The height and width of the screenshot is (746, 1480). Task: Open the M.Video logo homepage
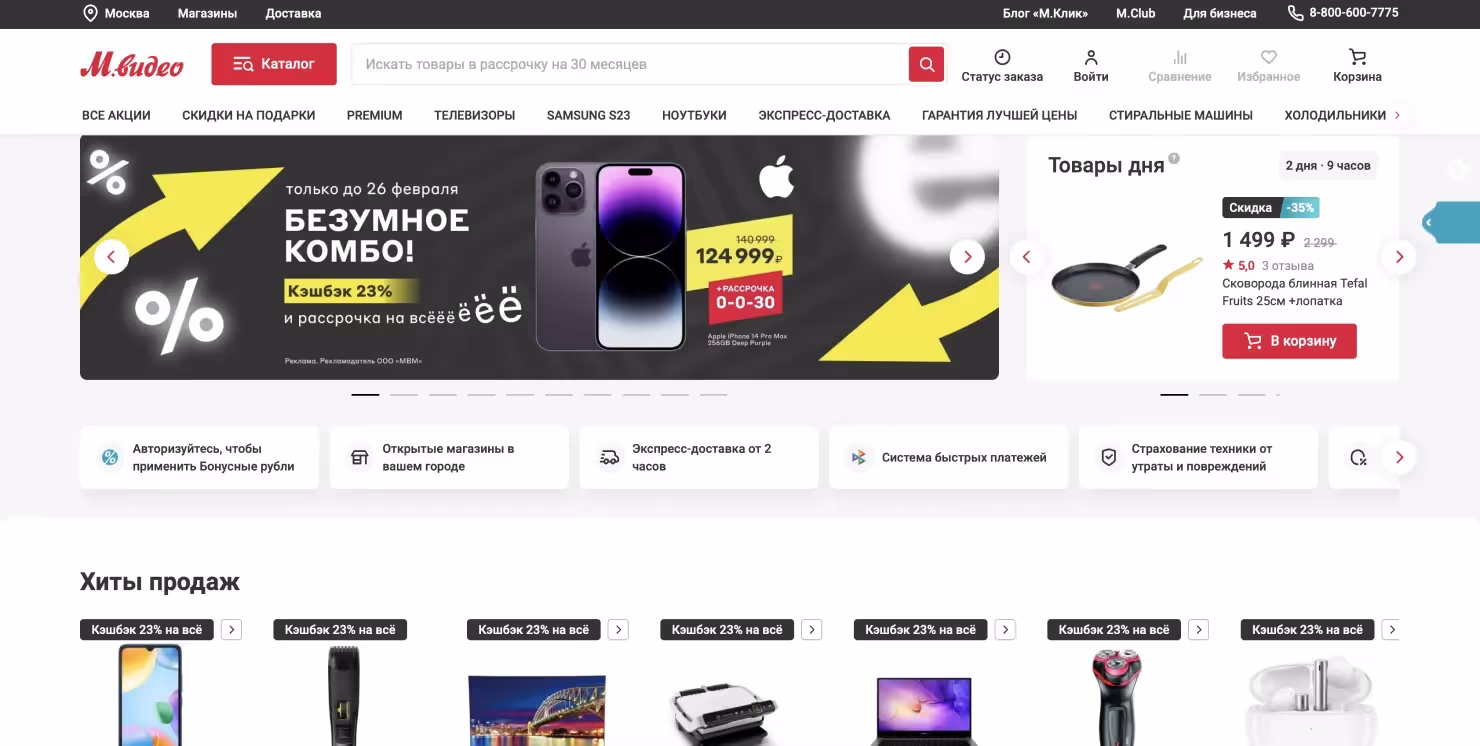pyautogui.click(x=132, y=65)
